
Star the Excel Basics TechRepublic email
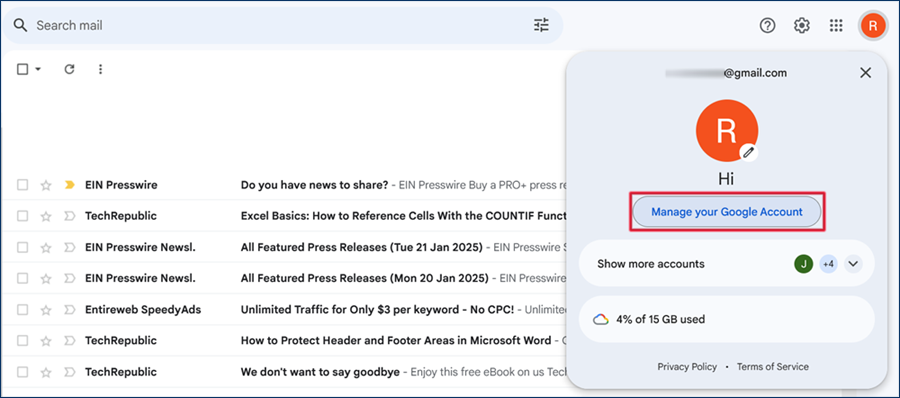pyautogui.click(x=46, y=216)
